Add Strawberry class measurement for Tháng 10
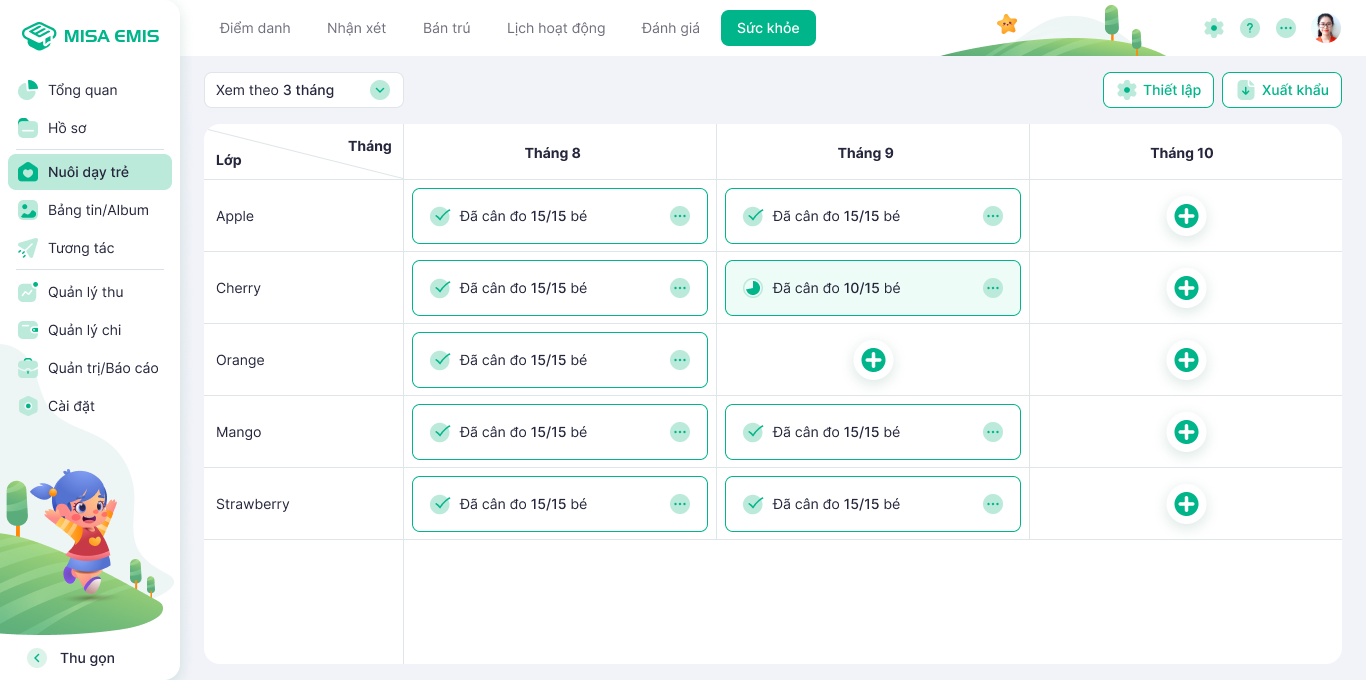Viewport: 1366px width, 680px height. (1186, 504)
